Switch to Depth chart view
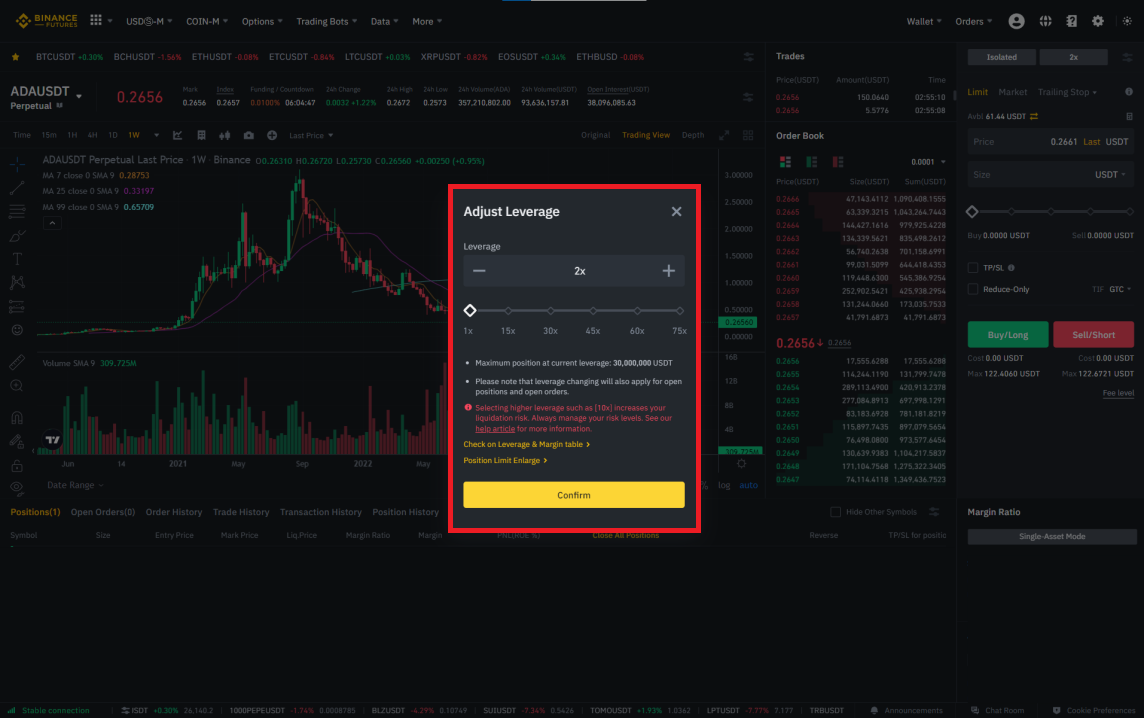Image resolution: width=1144 pixels, height=720 pixels. (x=692, y=135)
